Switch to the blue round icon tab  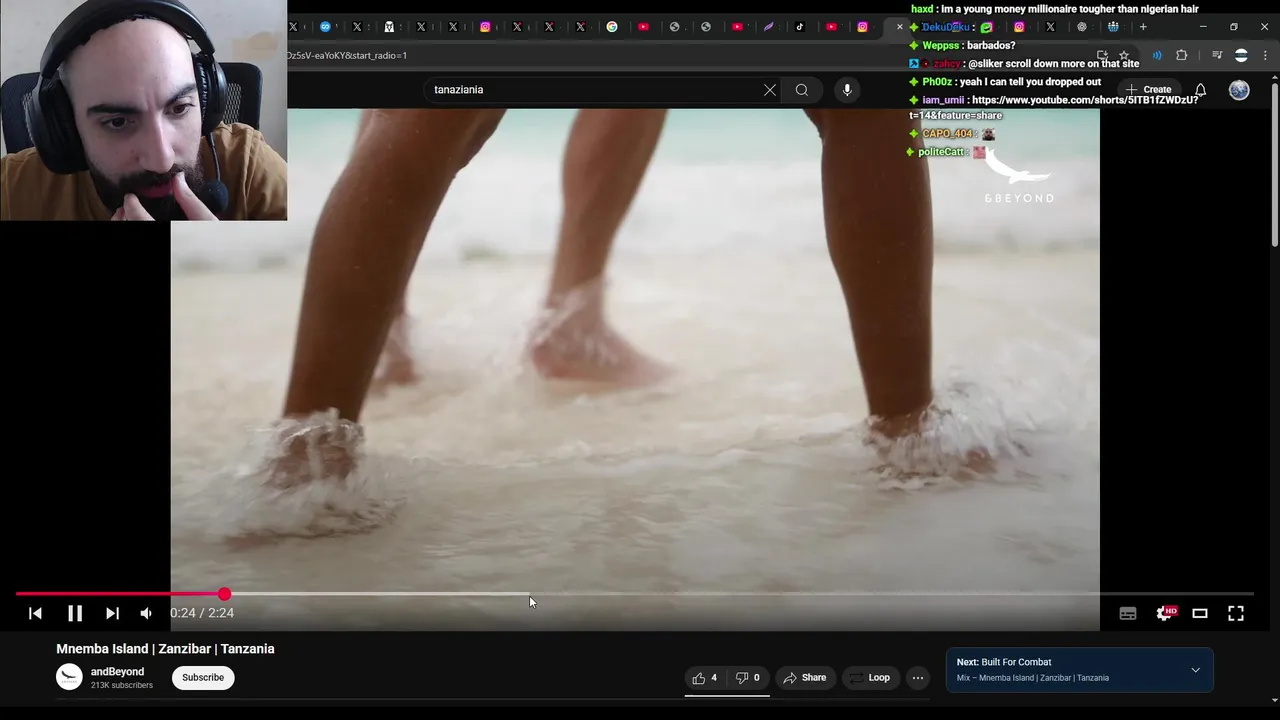click(325, 27)
